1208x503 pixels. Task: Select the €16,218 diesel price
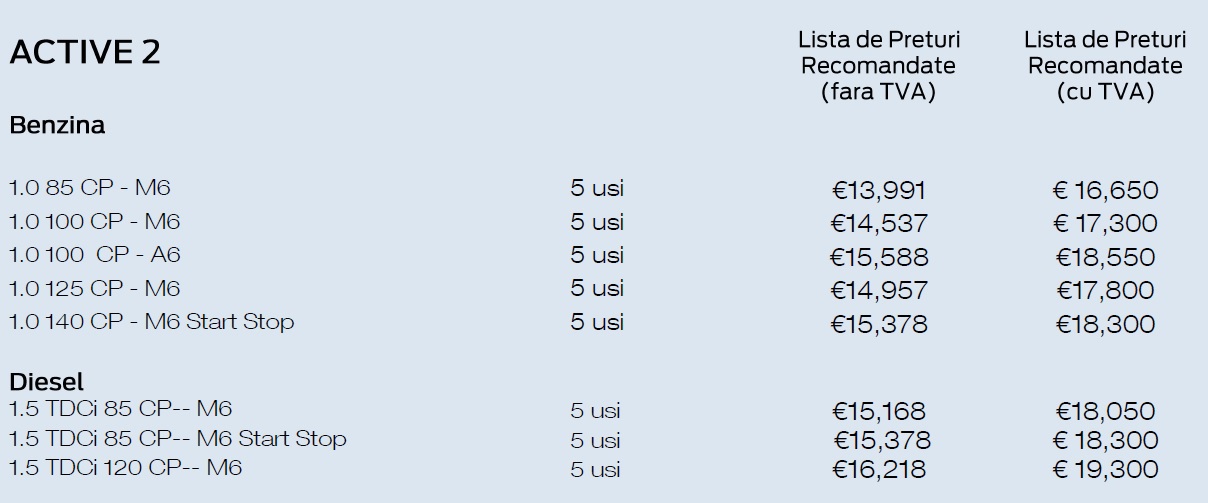pyautogui.click(x=879, y=469)
